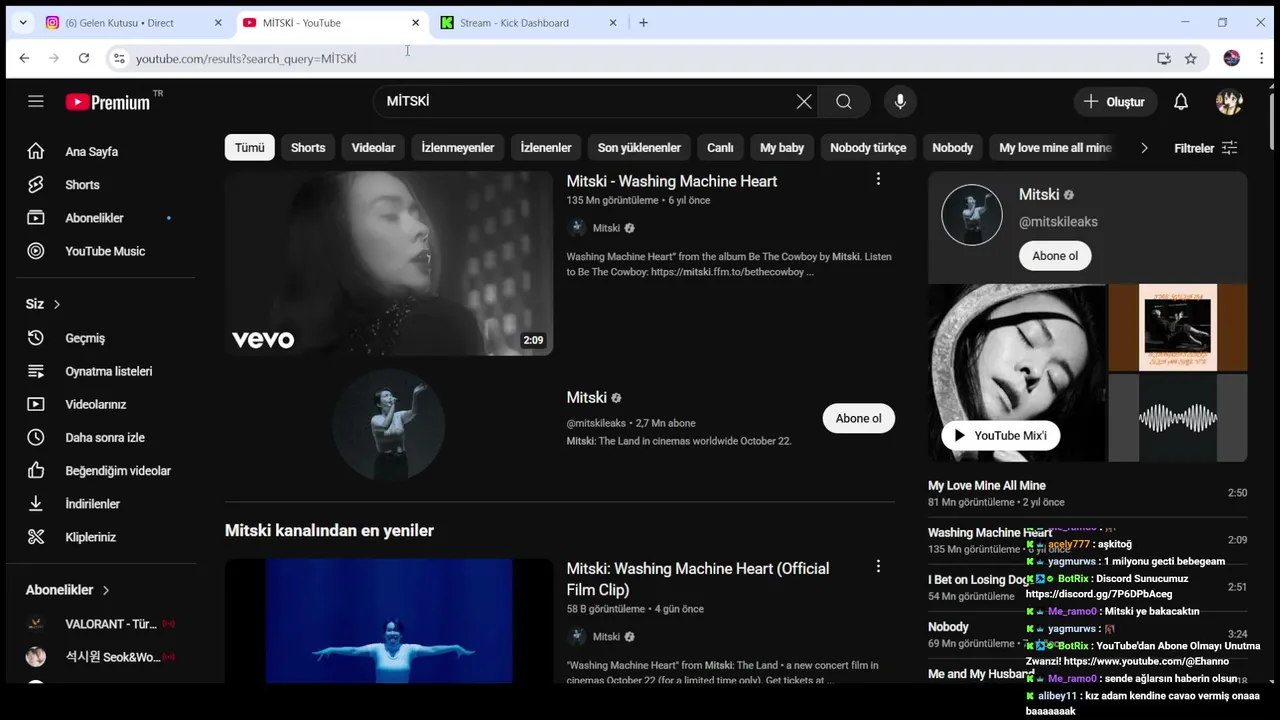The height and width of the screenshot is (720, 1280).
Task: Select the Videolar filter chip
Action: [x=373, y=148]
